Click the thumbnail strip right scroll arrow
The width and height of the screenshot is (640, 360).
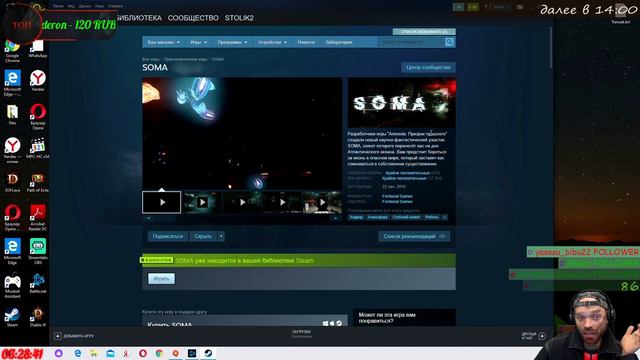point(336,218)
